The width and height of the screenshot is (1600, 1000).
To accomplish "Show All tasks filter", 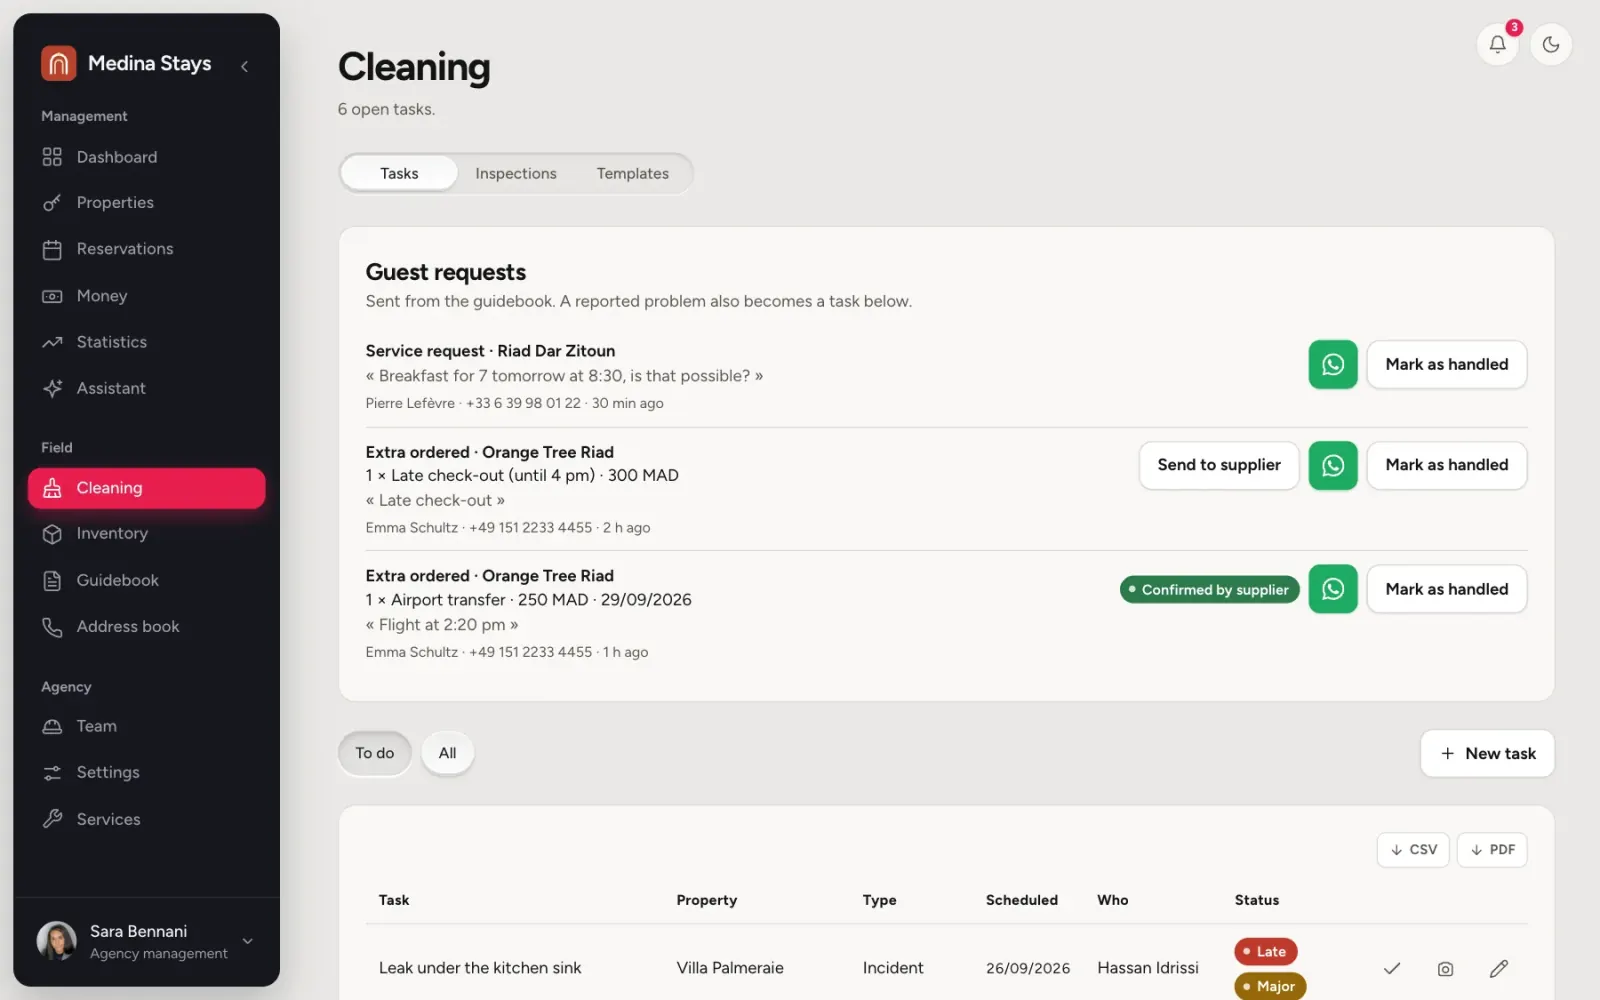I will 447,753.
